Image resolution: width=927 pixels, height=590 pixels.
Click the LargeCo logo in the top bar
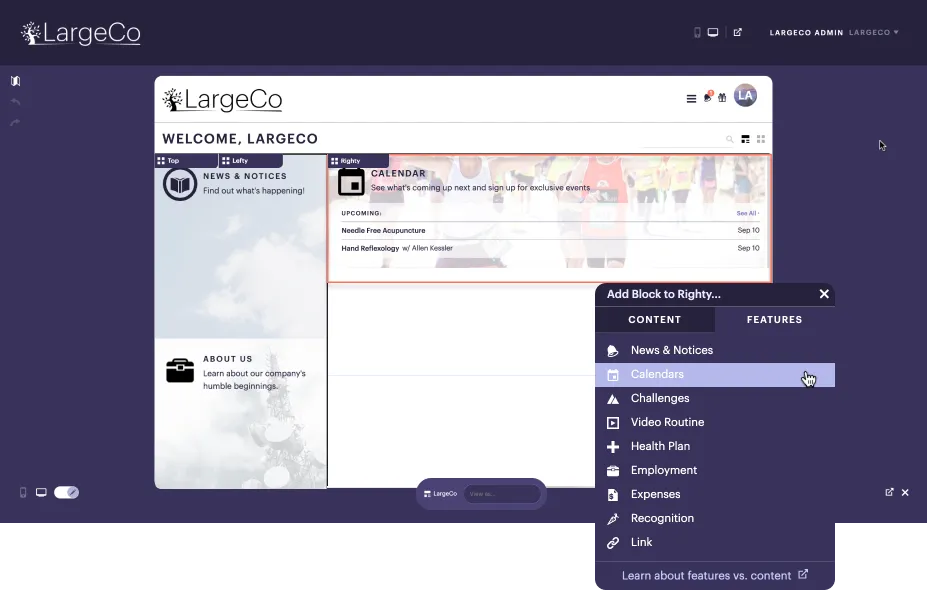pyautogui.click(x=81, y=33)
